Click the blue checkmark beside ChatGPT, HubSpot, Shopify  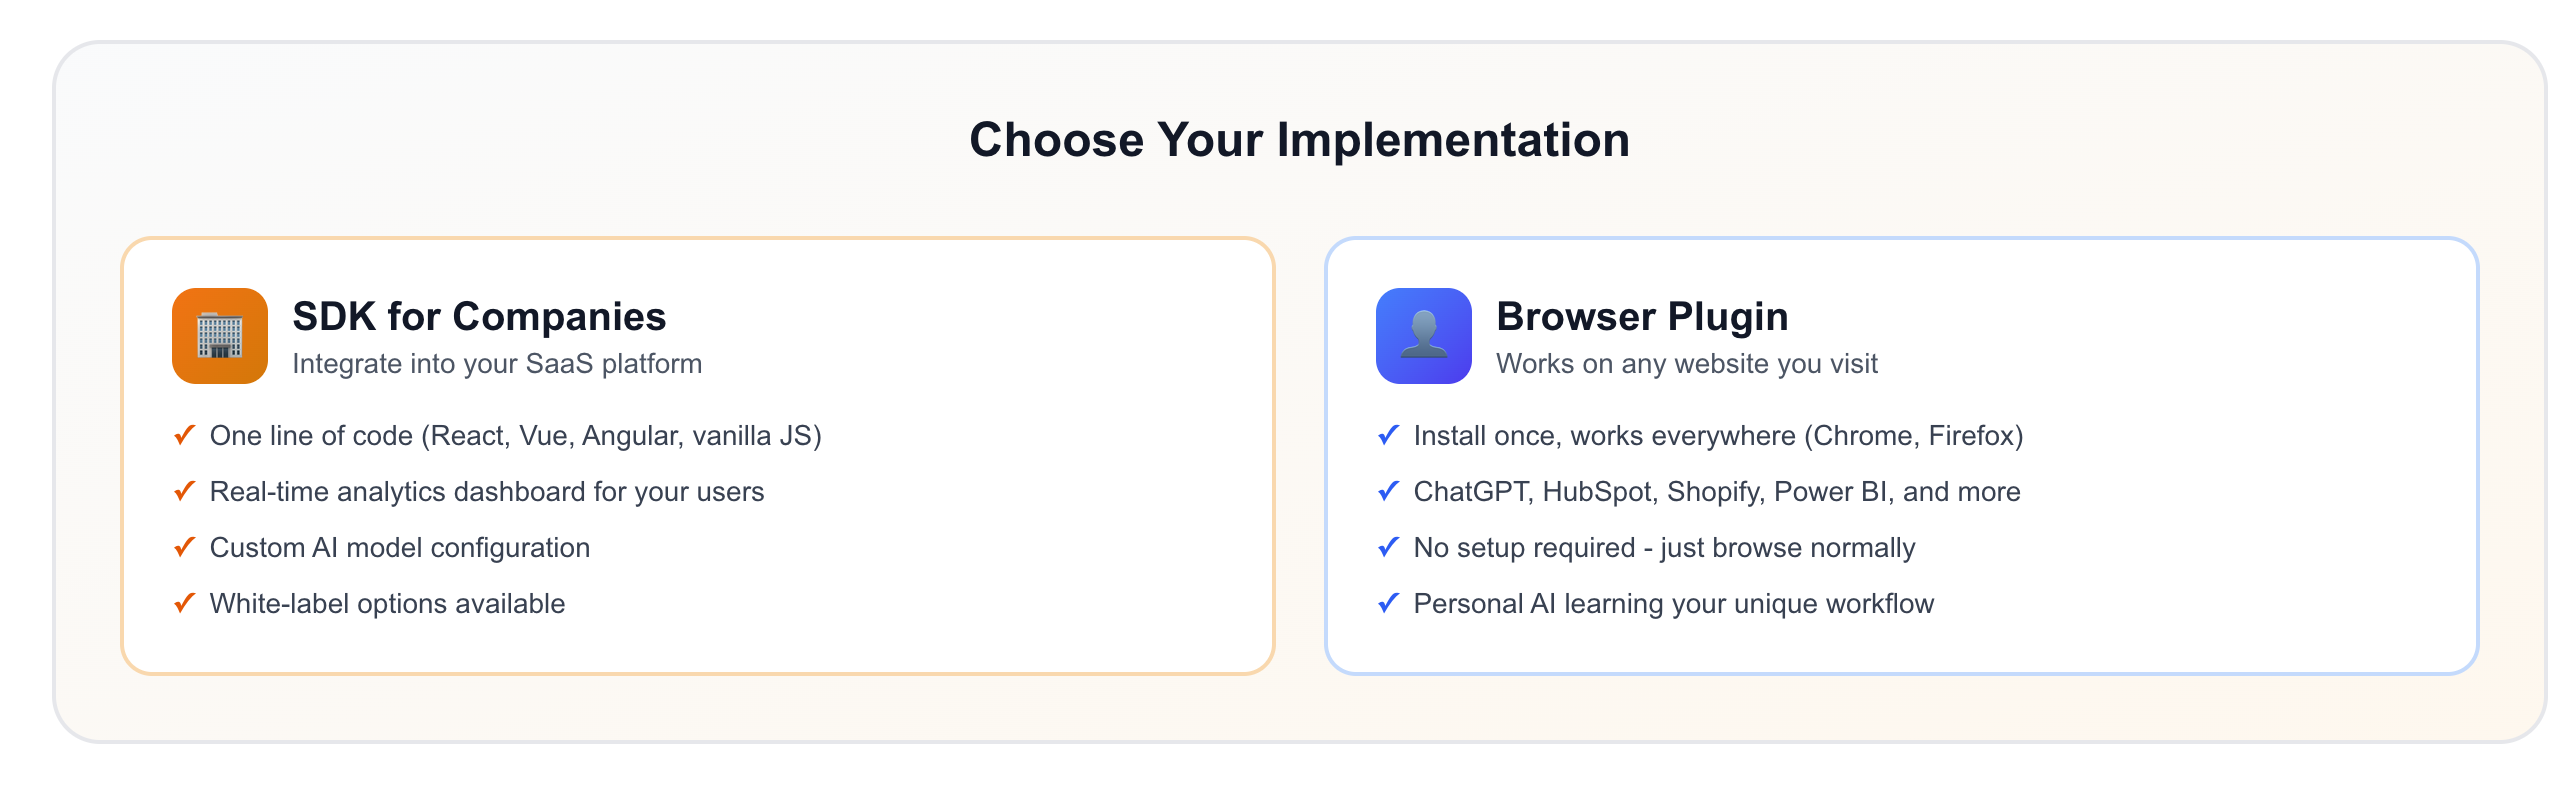1389,491
